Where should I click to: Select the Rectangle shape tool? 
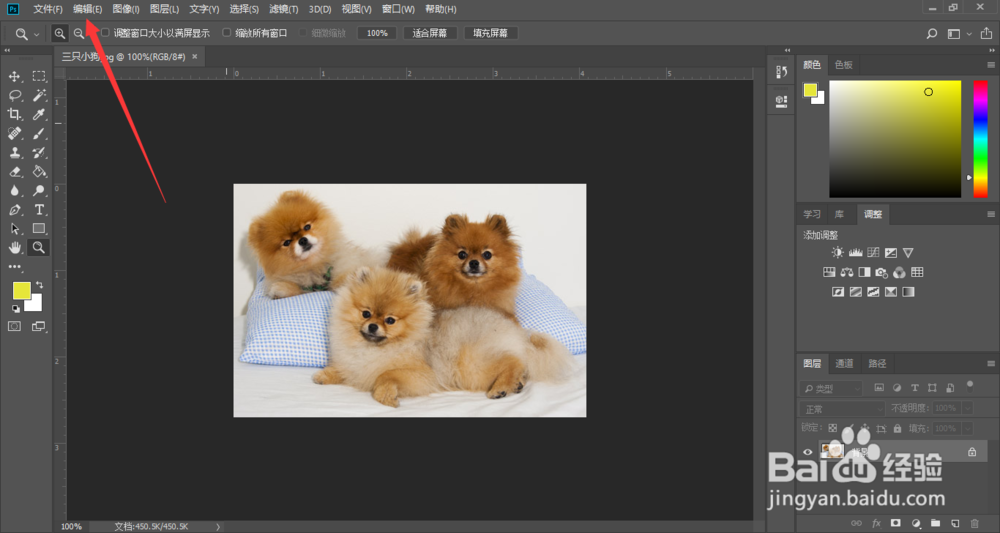tap(39, 228)
